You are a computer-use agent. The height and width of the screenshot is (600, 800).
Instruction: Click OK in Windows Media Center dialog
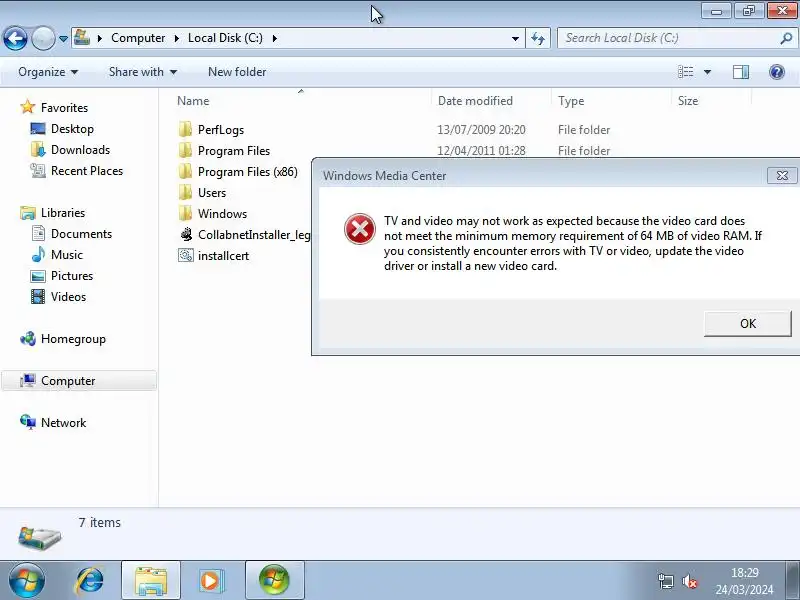pos(747,323)
